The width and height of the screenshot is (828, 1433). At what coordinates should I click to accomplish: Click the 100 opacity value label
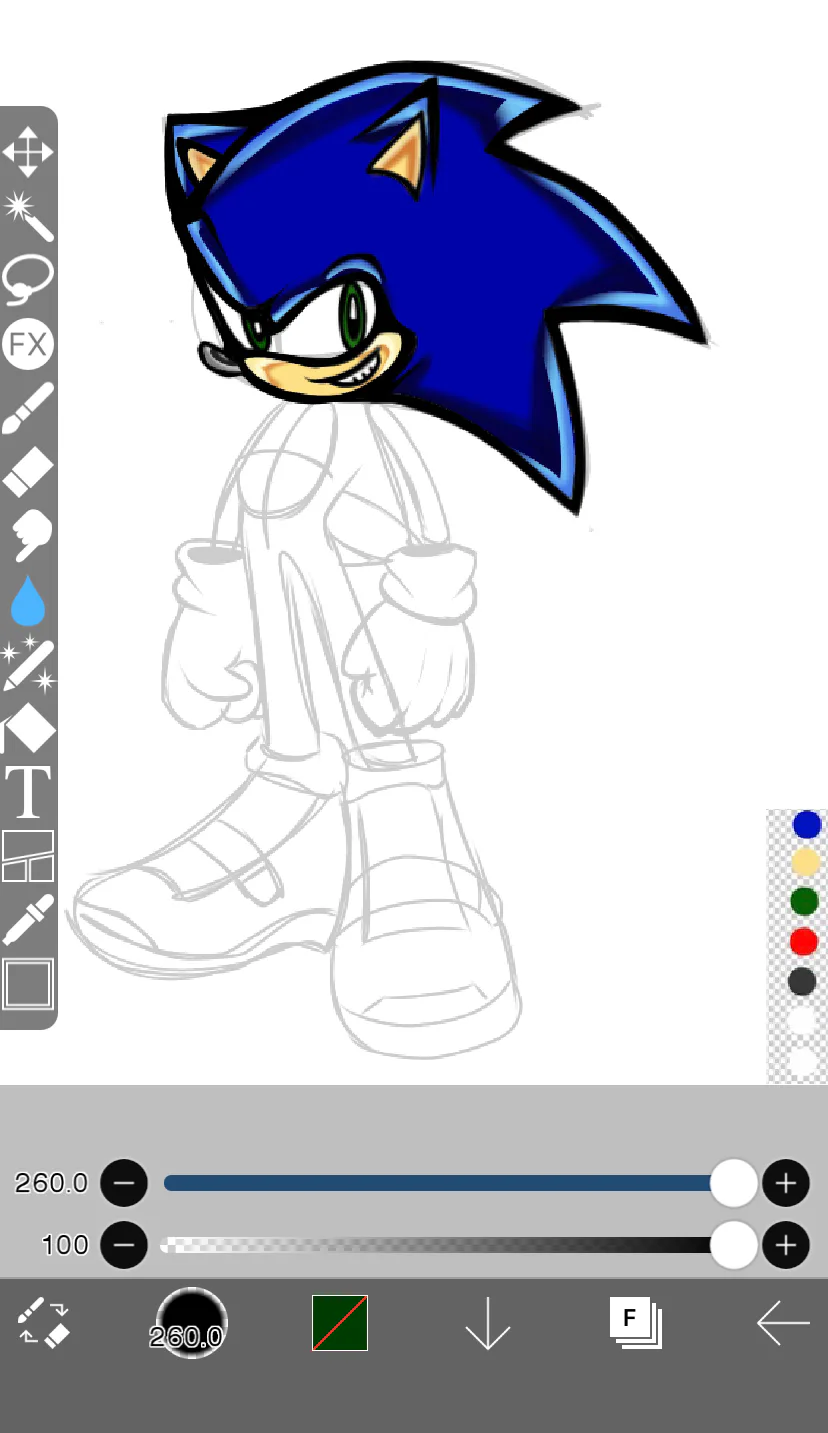click(x=65, y=1245)
